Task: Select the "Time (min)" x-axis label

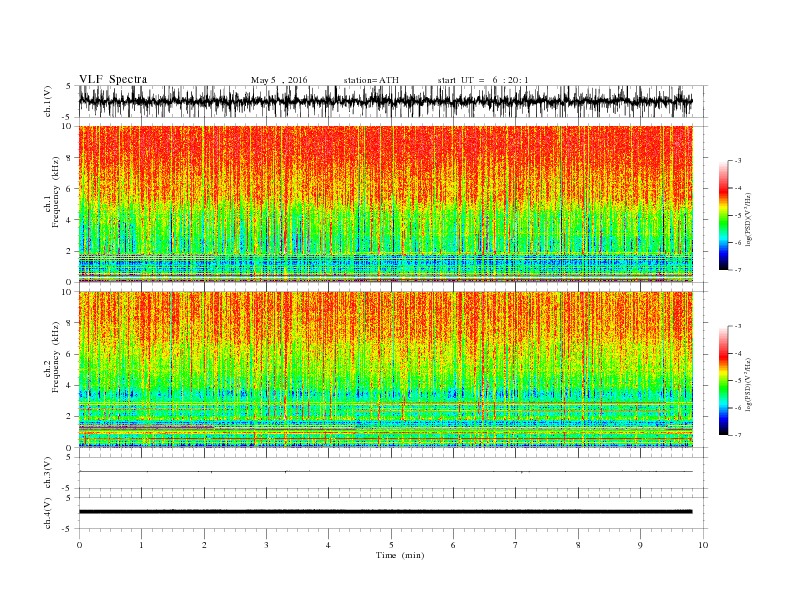Action: click(400, 555)
